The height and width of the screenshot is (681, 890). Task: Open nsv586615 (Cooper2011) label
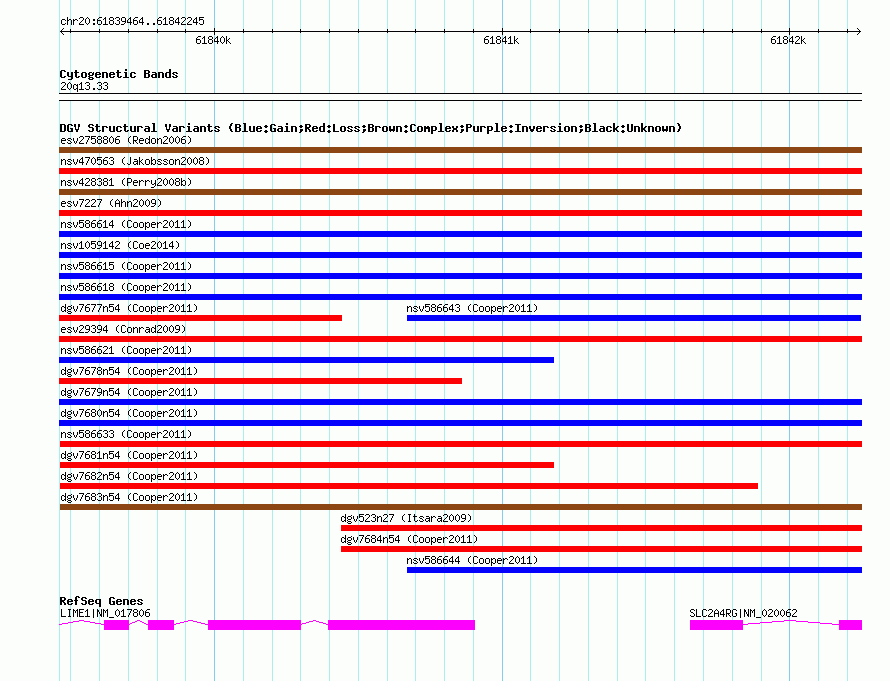click(x=126, y=266)
